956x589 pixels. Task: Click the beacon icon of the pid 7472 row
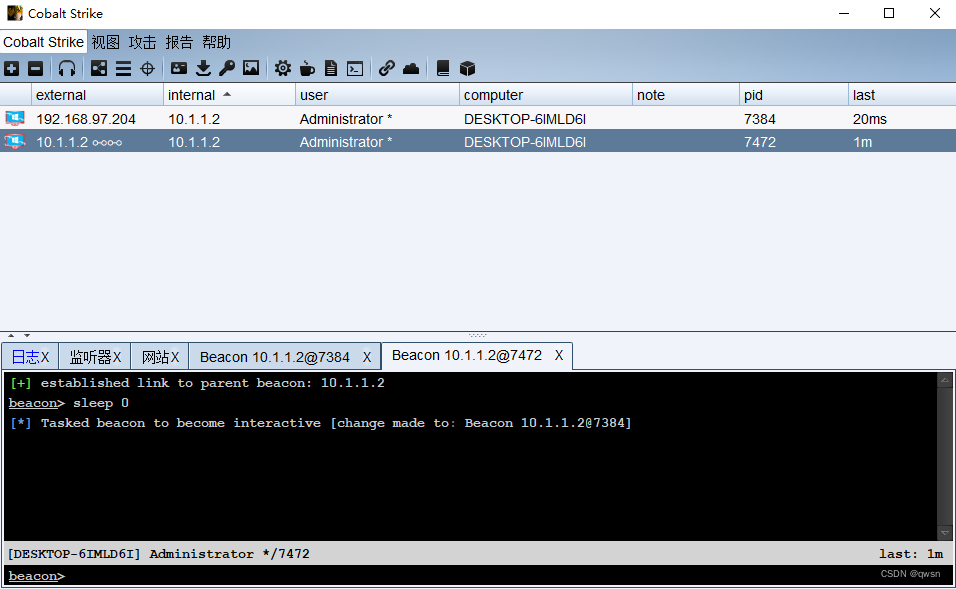(15, 141)
